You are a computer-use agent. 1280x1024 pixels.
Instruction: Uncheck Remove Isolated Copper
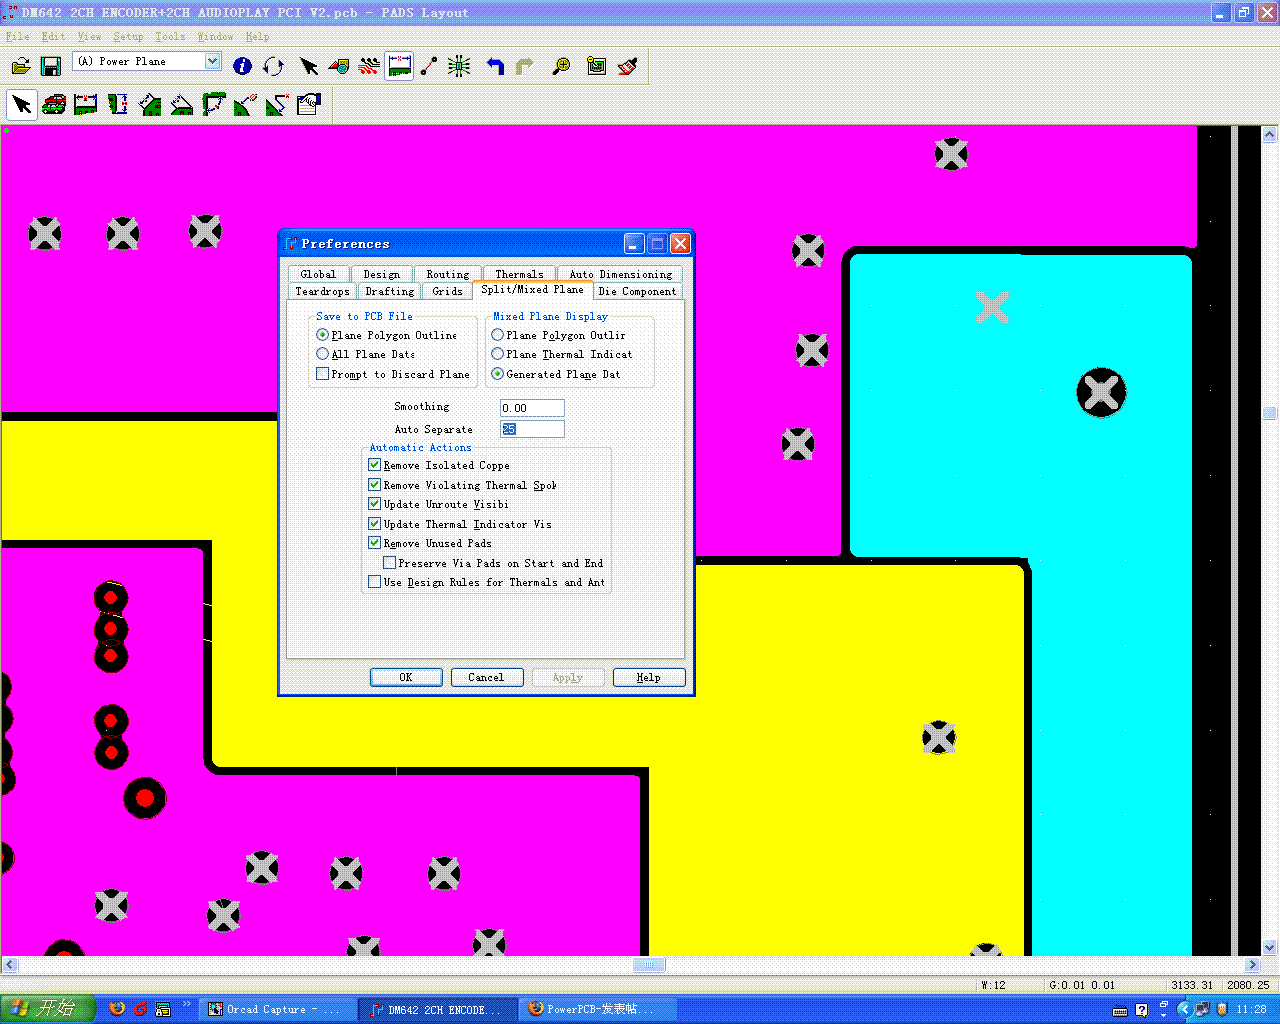(x=375, y=465)
